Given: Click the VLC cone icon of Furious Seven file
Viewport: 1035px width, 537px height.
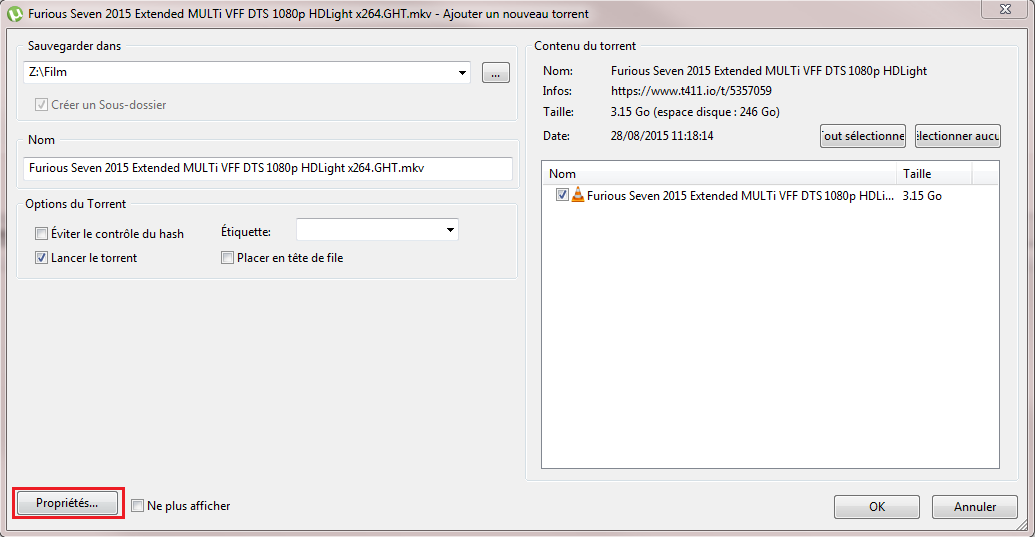Looking at the screenshot, I should pyautogui.click(x=578, y=195).
